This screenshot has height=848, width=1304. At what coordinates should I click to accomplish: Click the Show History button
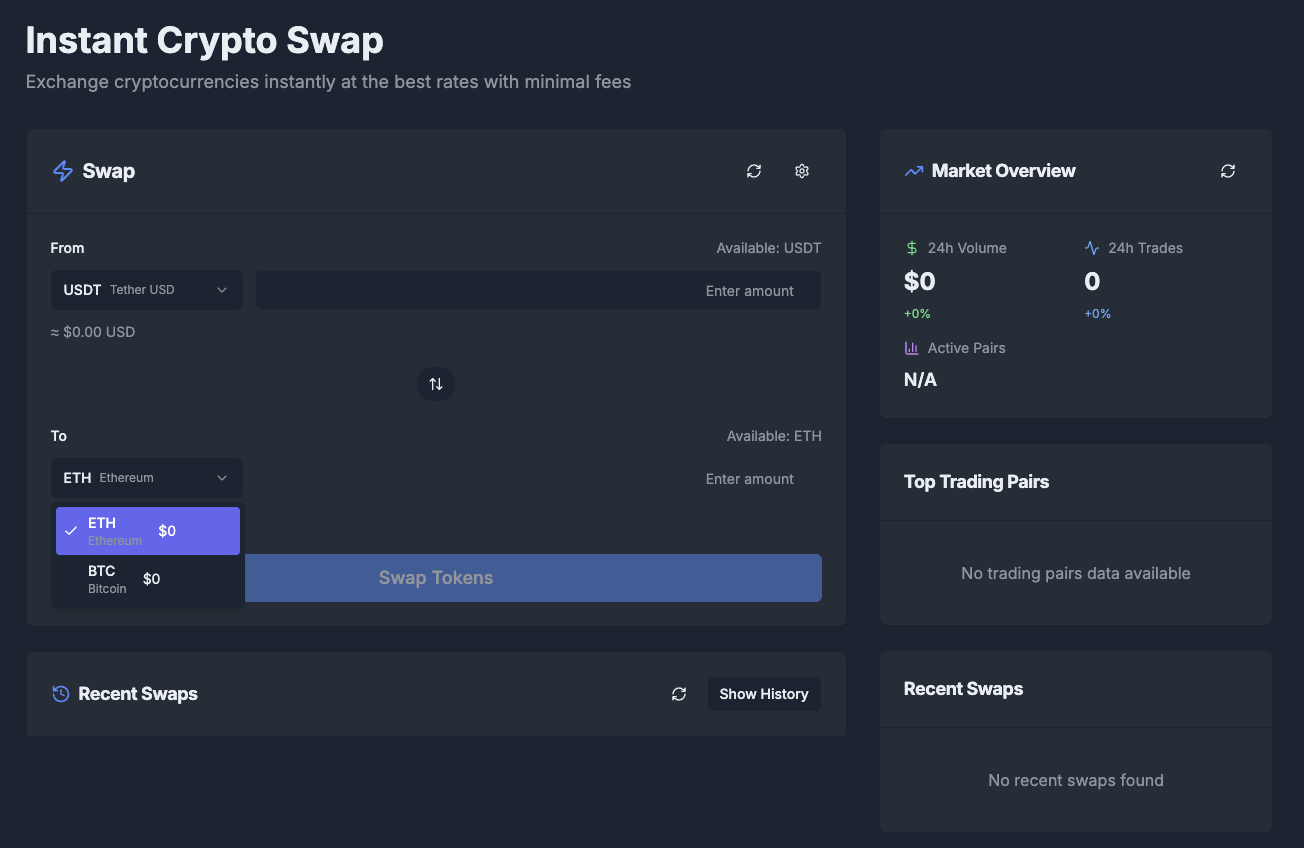tap(764, 694)
